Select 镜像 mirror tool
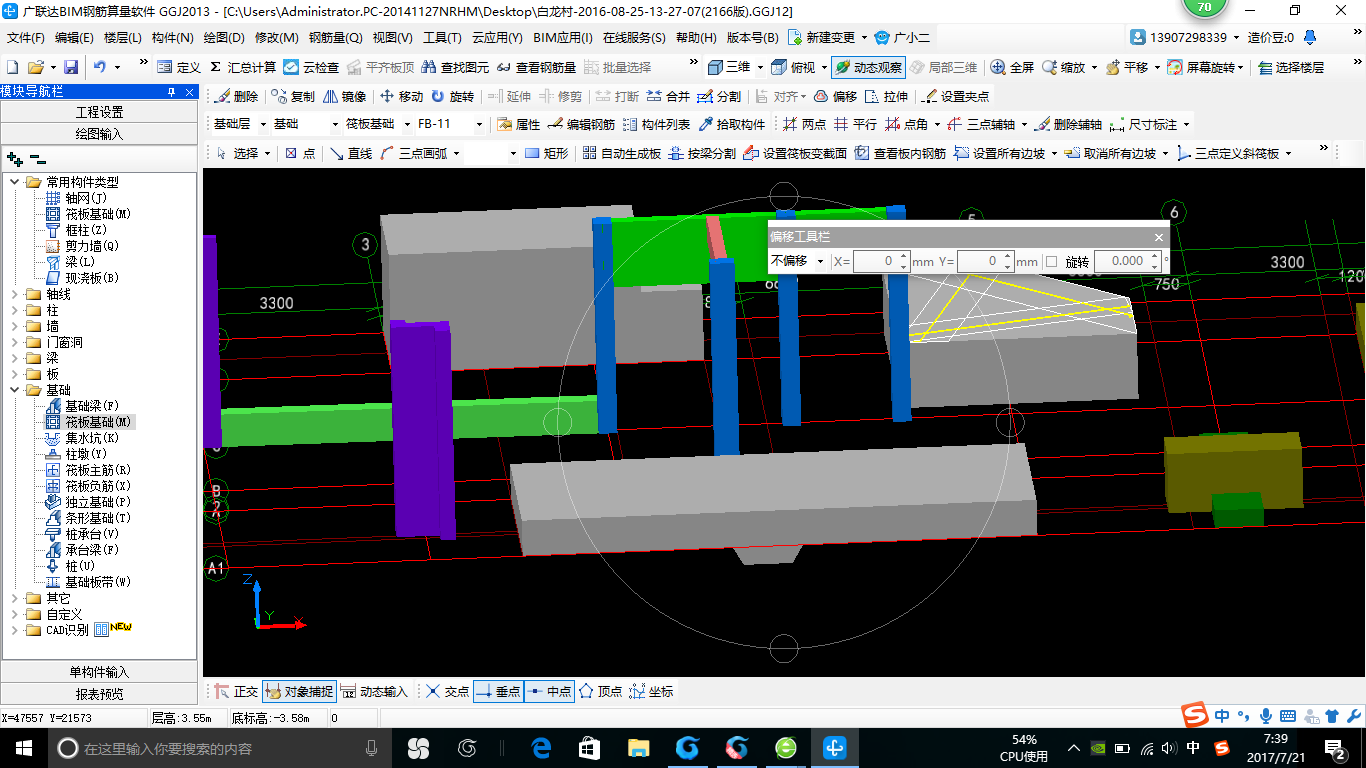Viewport: 1366px width, 768px height. click(x=345, y=96)
